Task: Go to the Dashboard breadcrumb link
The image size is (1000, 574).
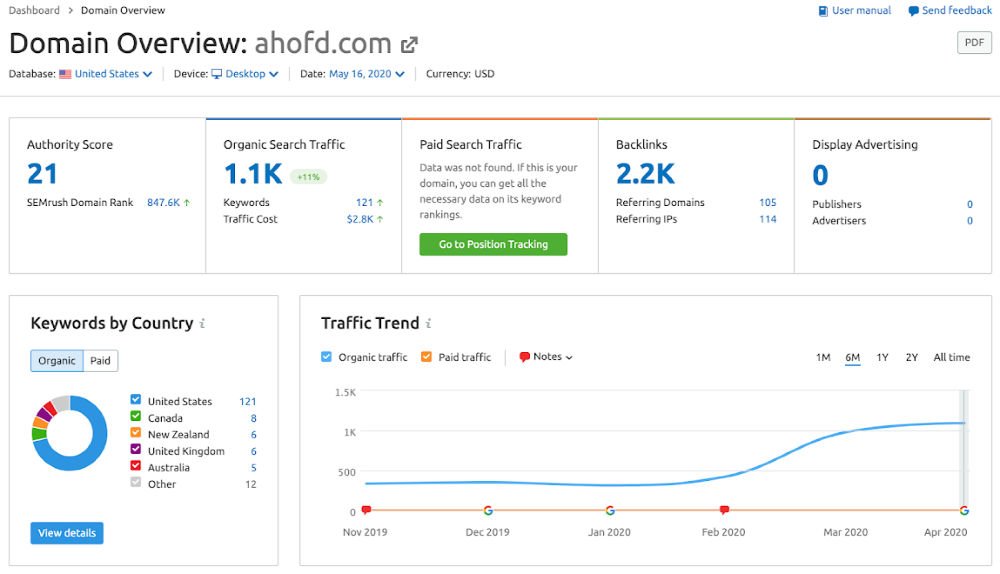Action: (34, 11)
